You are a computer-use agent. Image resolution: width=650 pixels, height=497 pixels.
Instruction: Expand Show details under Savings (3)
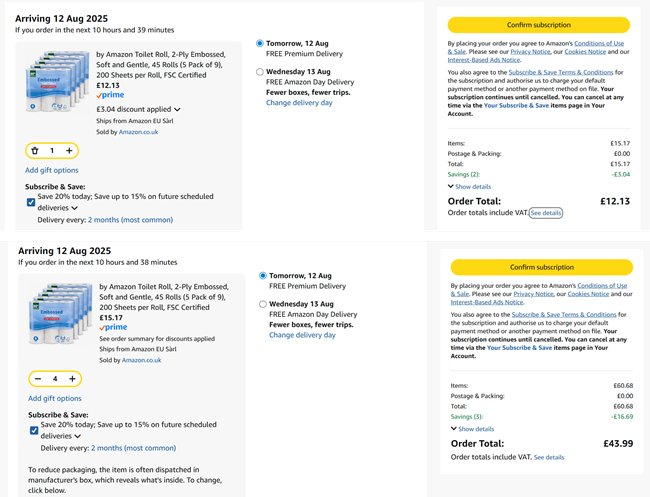(x=472, y=428)
